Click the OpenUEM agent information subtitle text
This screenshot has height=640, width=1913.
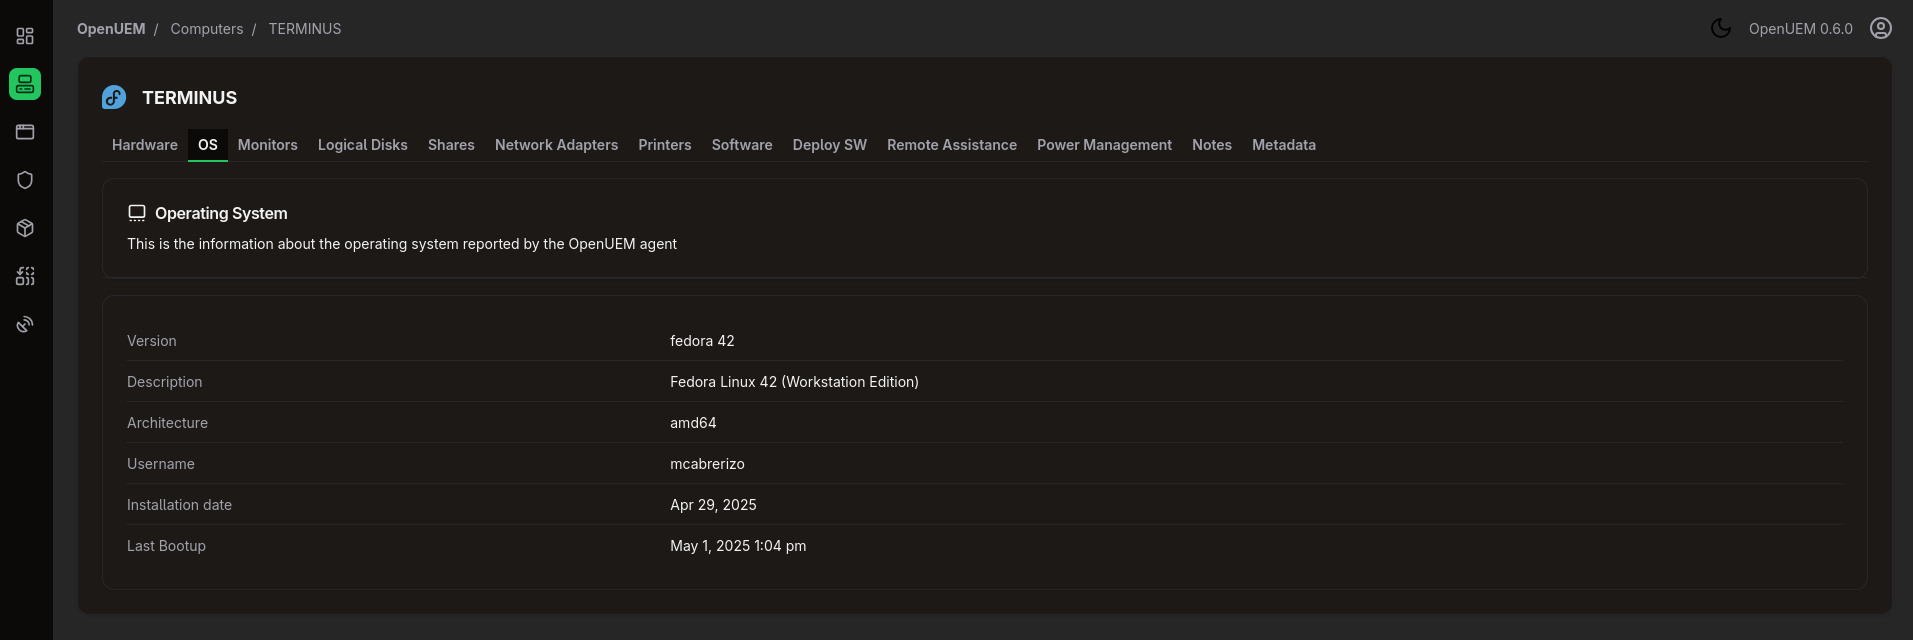[402, 244]
